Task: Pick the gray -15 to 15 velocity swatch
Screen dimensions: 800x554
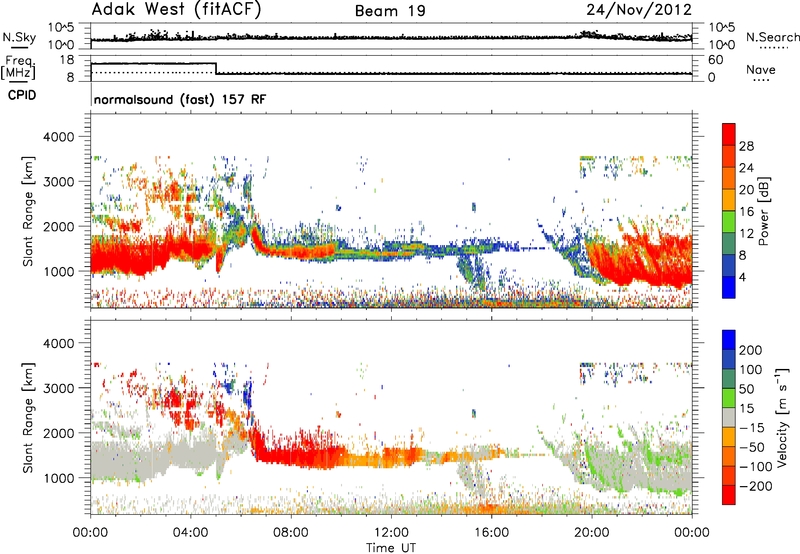Action: [x=729, y=418]
